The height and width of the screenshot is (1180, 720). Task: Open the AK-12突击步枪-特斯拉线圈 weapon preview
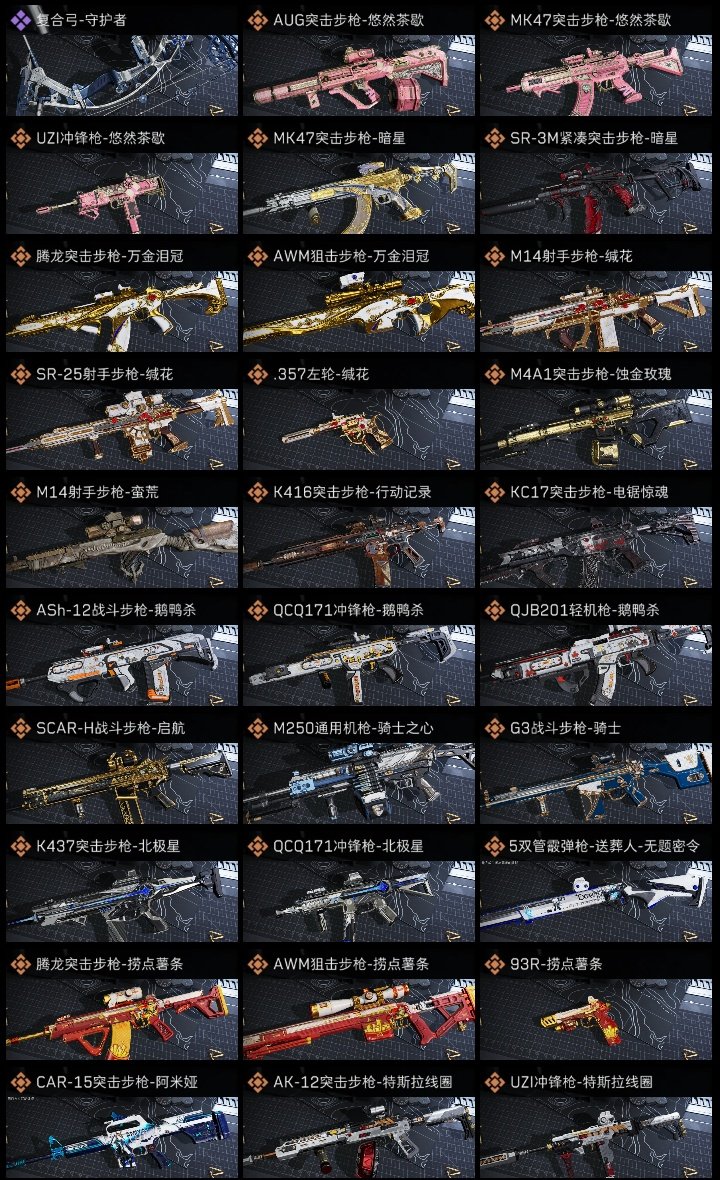point(359,1137)
